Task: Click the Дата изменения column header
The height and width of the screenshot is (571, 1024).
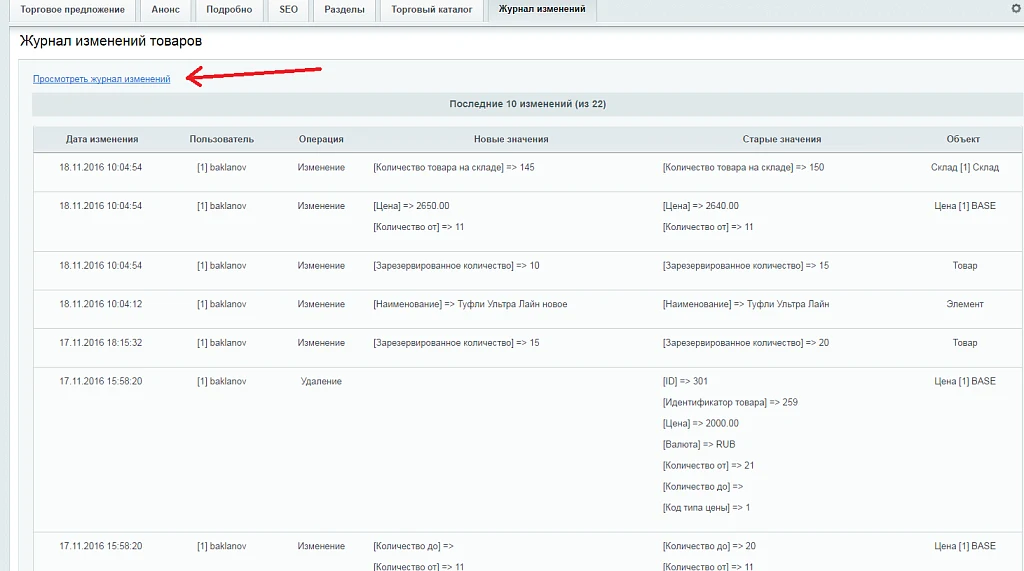Action: 102,139
